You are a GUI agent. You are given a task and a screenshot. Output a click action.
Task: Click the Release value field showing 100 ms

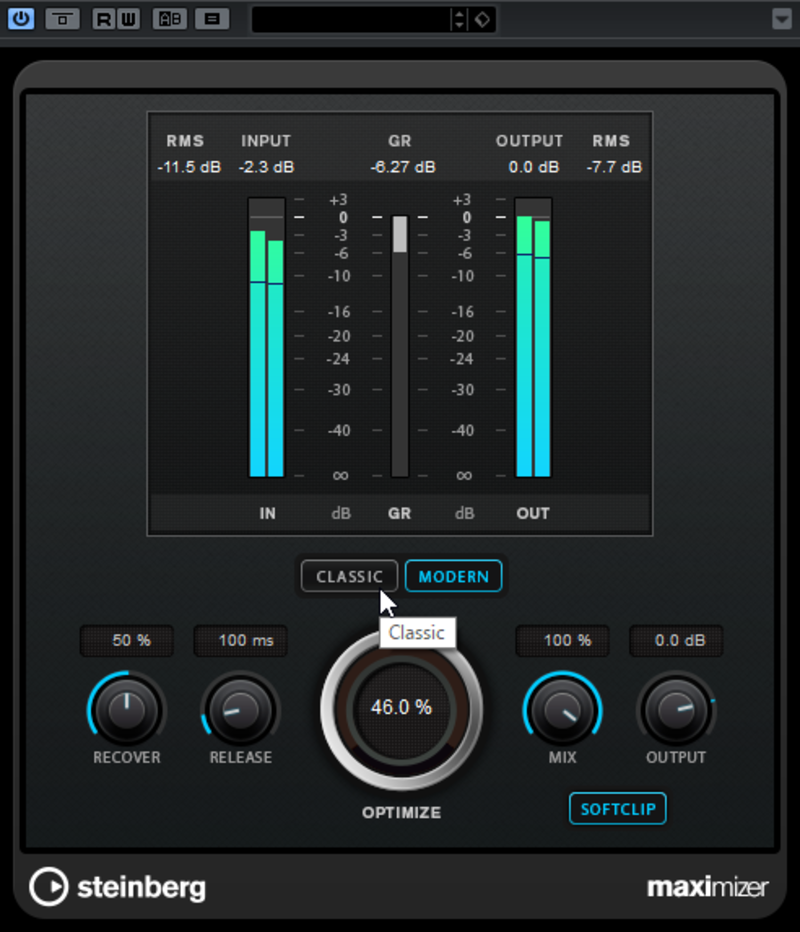point(241,640)
